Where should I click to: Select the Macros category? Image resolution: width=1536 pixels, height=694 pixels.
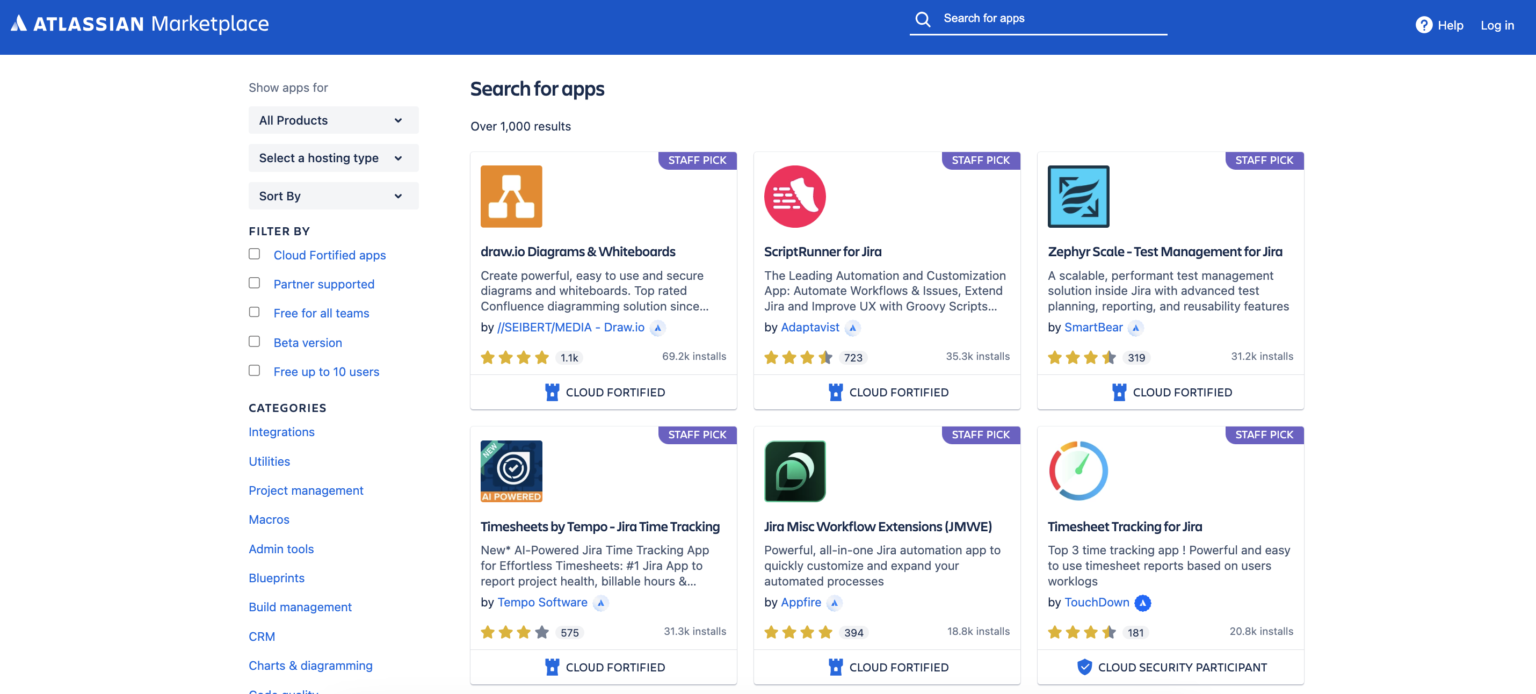tap(269, 519)
